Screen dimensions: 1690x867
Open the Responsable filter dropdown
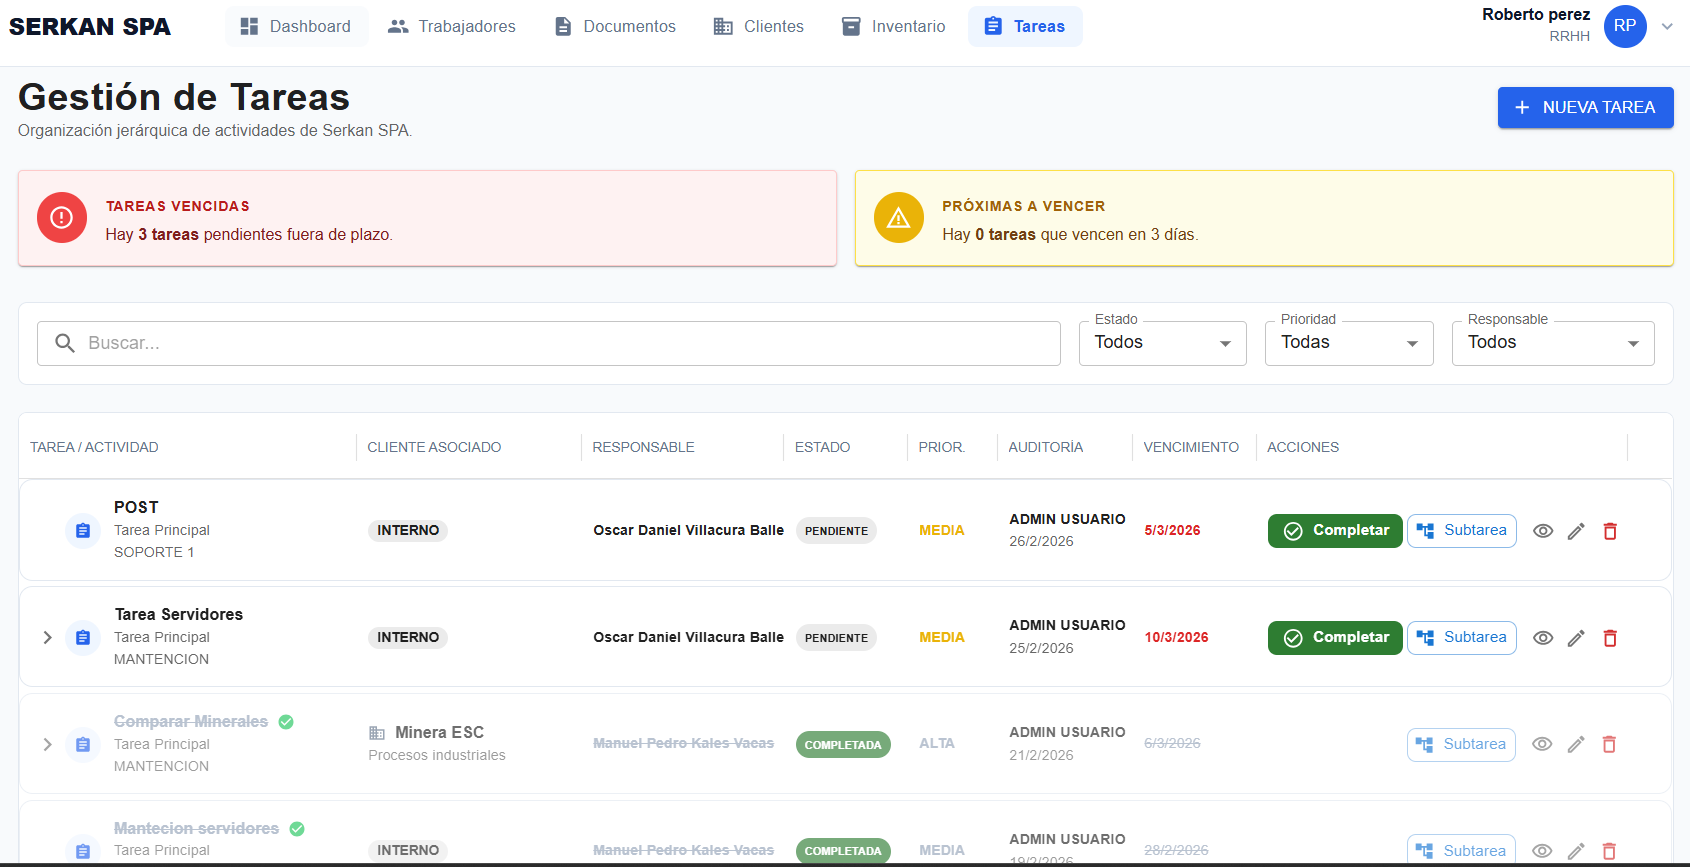click(x=1552, y=343)
